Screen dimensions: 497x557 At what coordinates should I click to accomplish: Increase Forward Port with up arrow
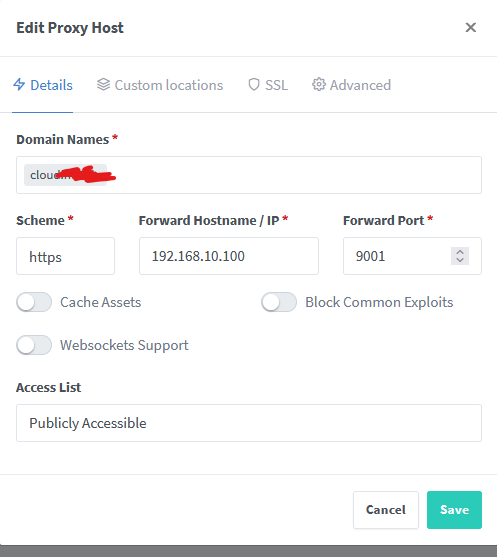(460, 252)
